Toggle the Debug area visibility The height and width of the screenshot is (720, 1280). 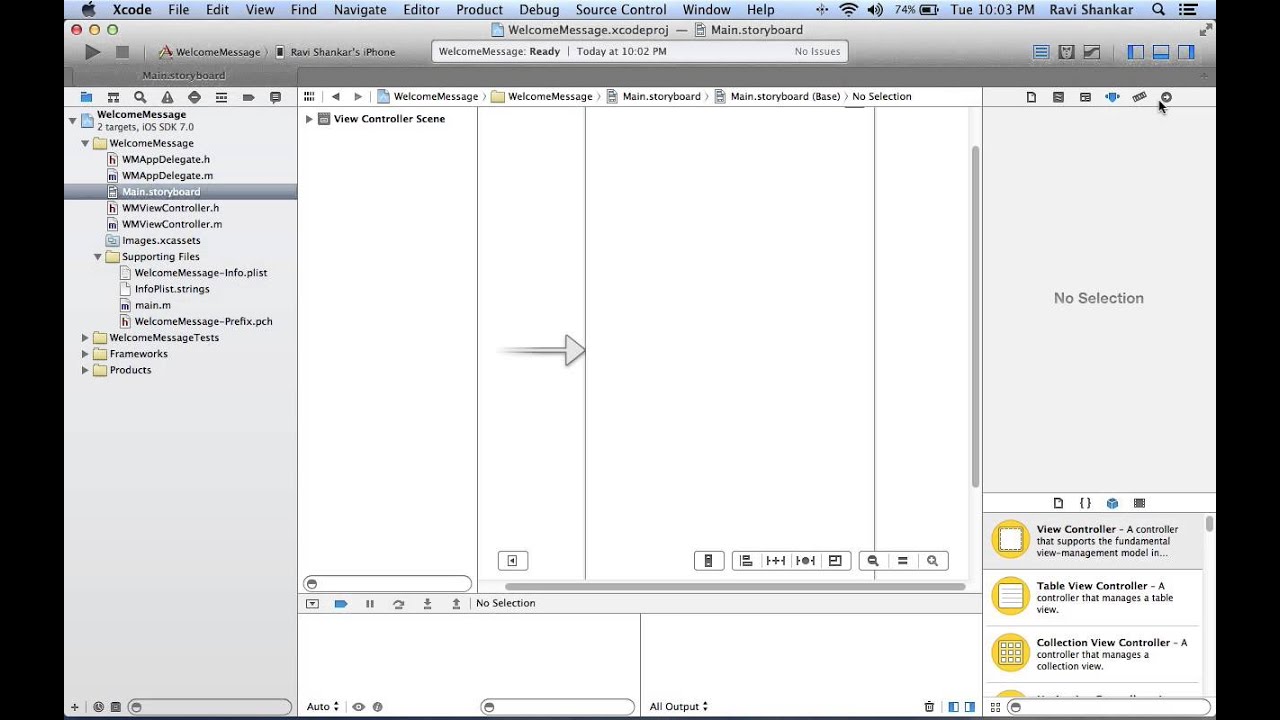click(1161, 52)
